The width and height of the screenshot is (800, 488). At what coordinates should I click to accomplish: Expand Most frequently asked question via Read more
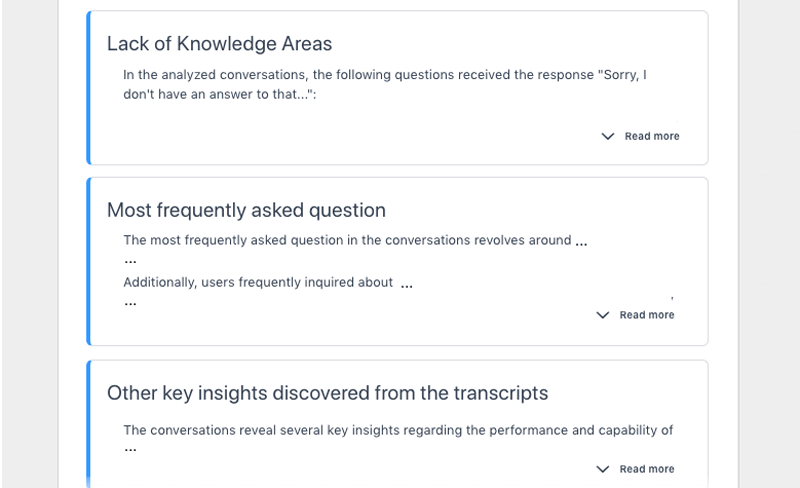point(646,315)
